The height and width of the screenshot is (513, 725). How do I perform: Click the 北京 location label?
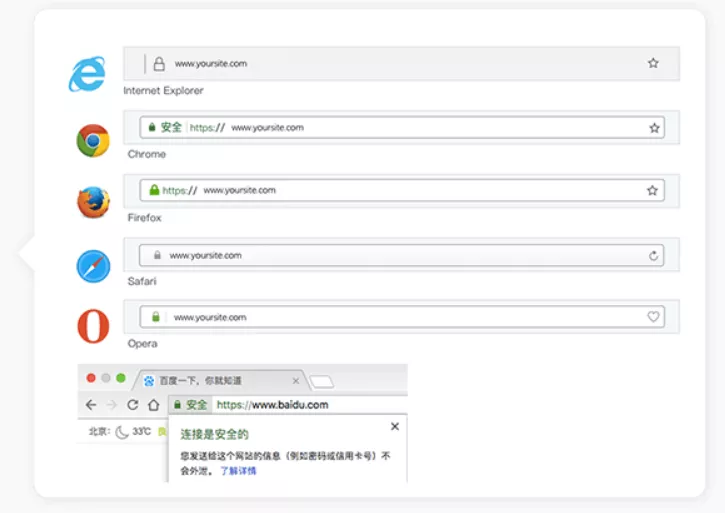pyautogui.click(x=99, y=432)
